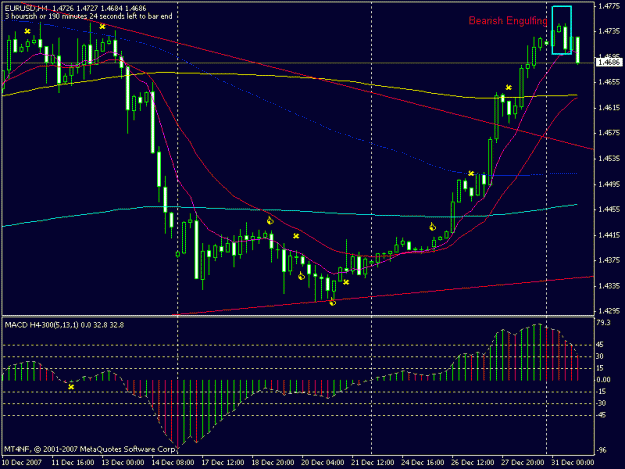Click the 1.4495 price axis label
This screenshot has height=469, width=625.
tap(609, 184)
